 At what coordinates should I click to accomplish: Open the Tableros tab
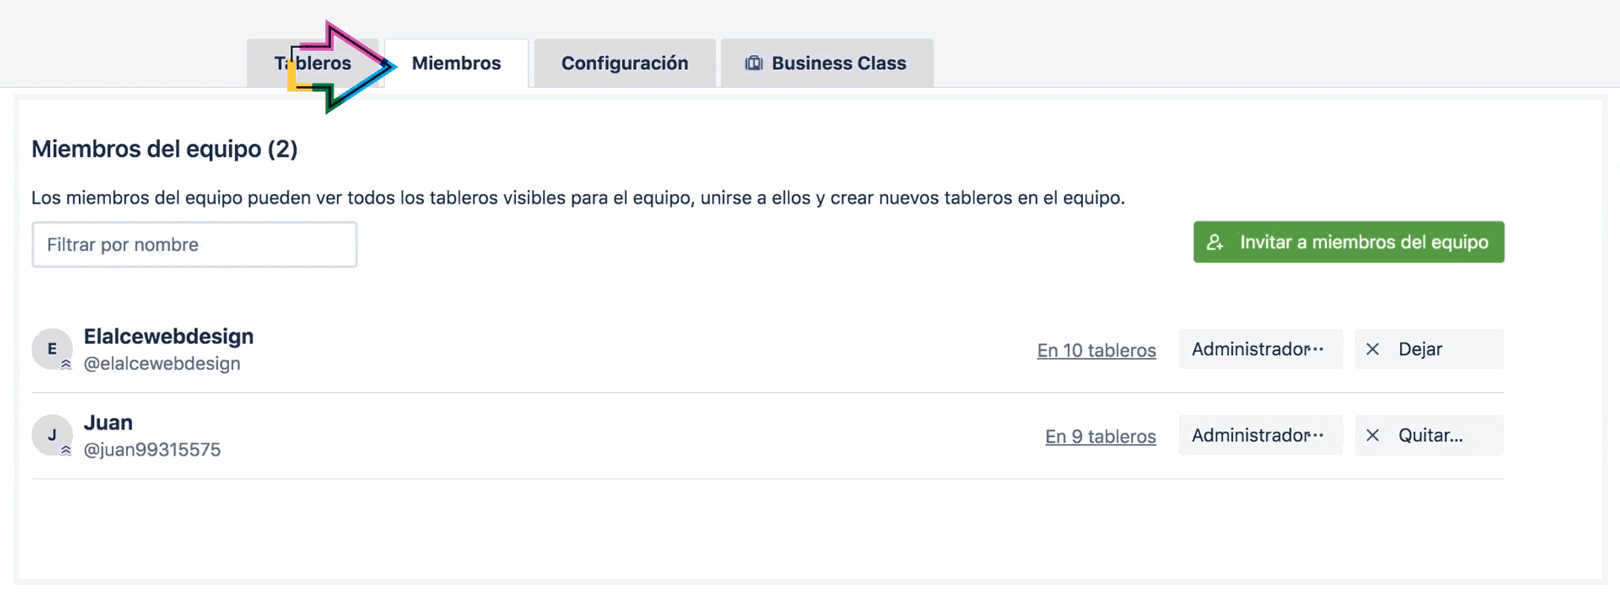[313, 63]
